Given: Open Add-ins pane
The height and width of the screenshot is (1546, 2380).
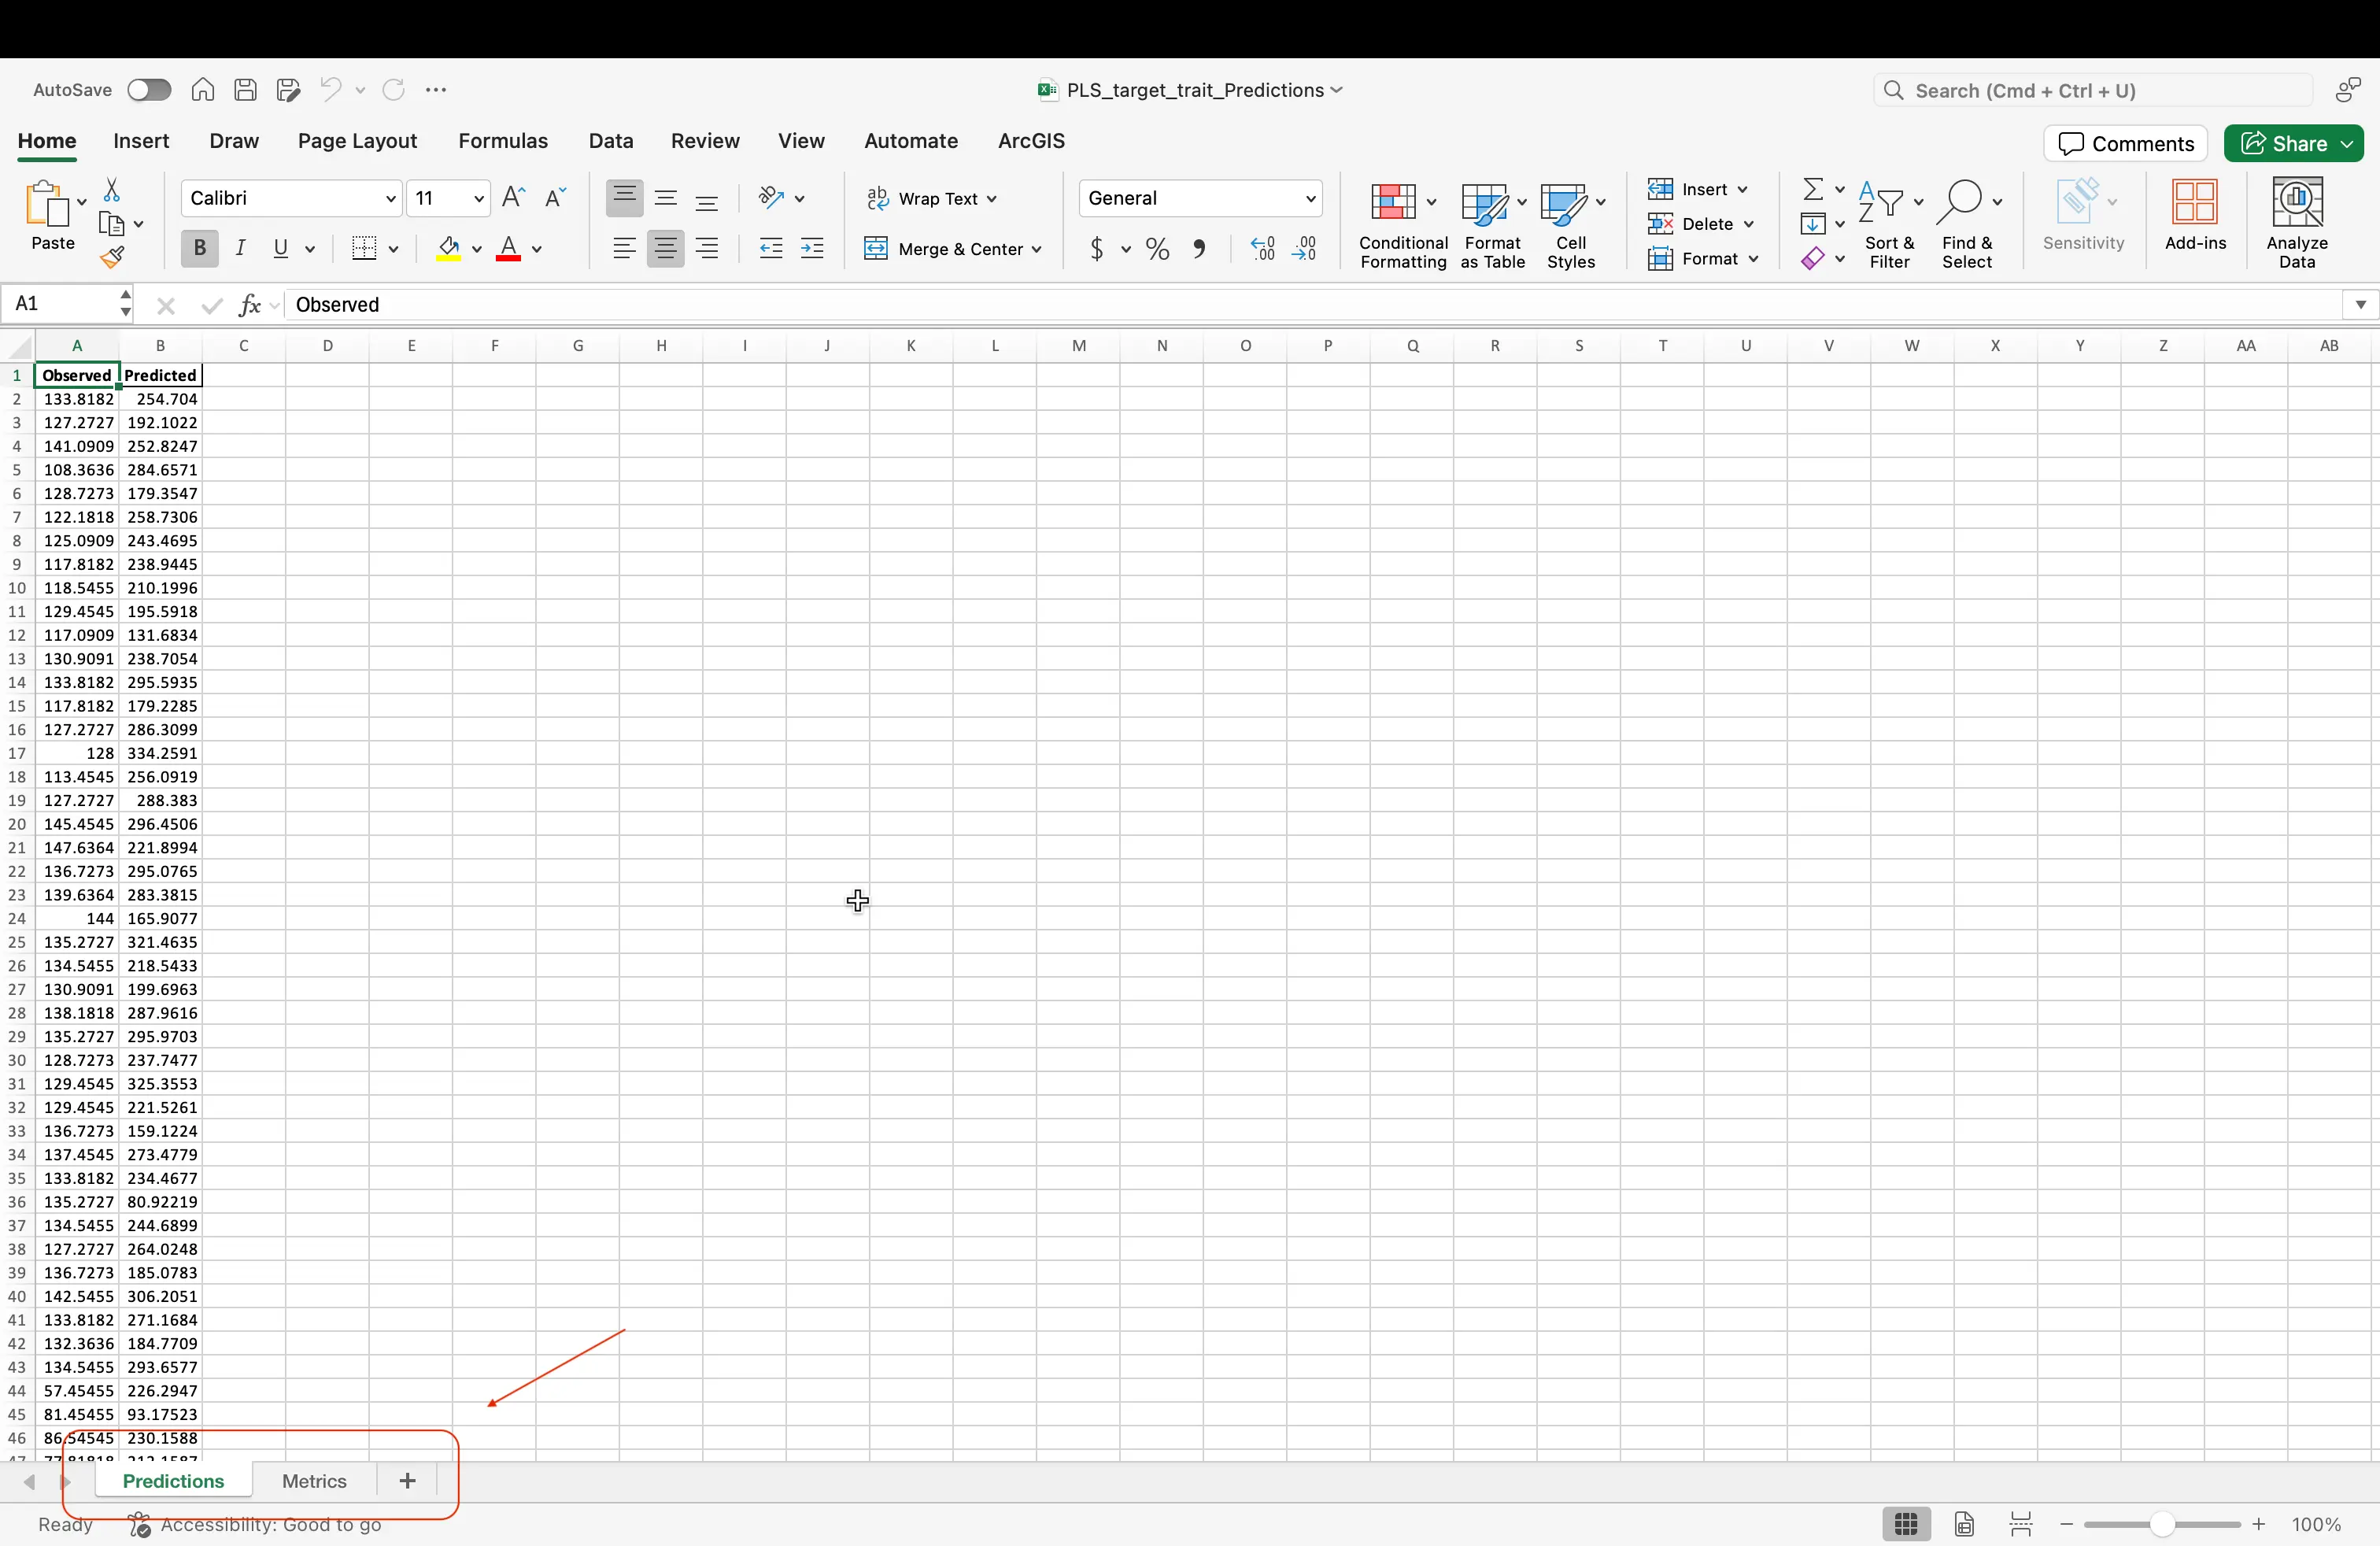Looking at the screenshot, I should click(2195, 215).
